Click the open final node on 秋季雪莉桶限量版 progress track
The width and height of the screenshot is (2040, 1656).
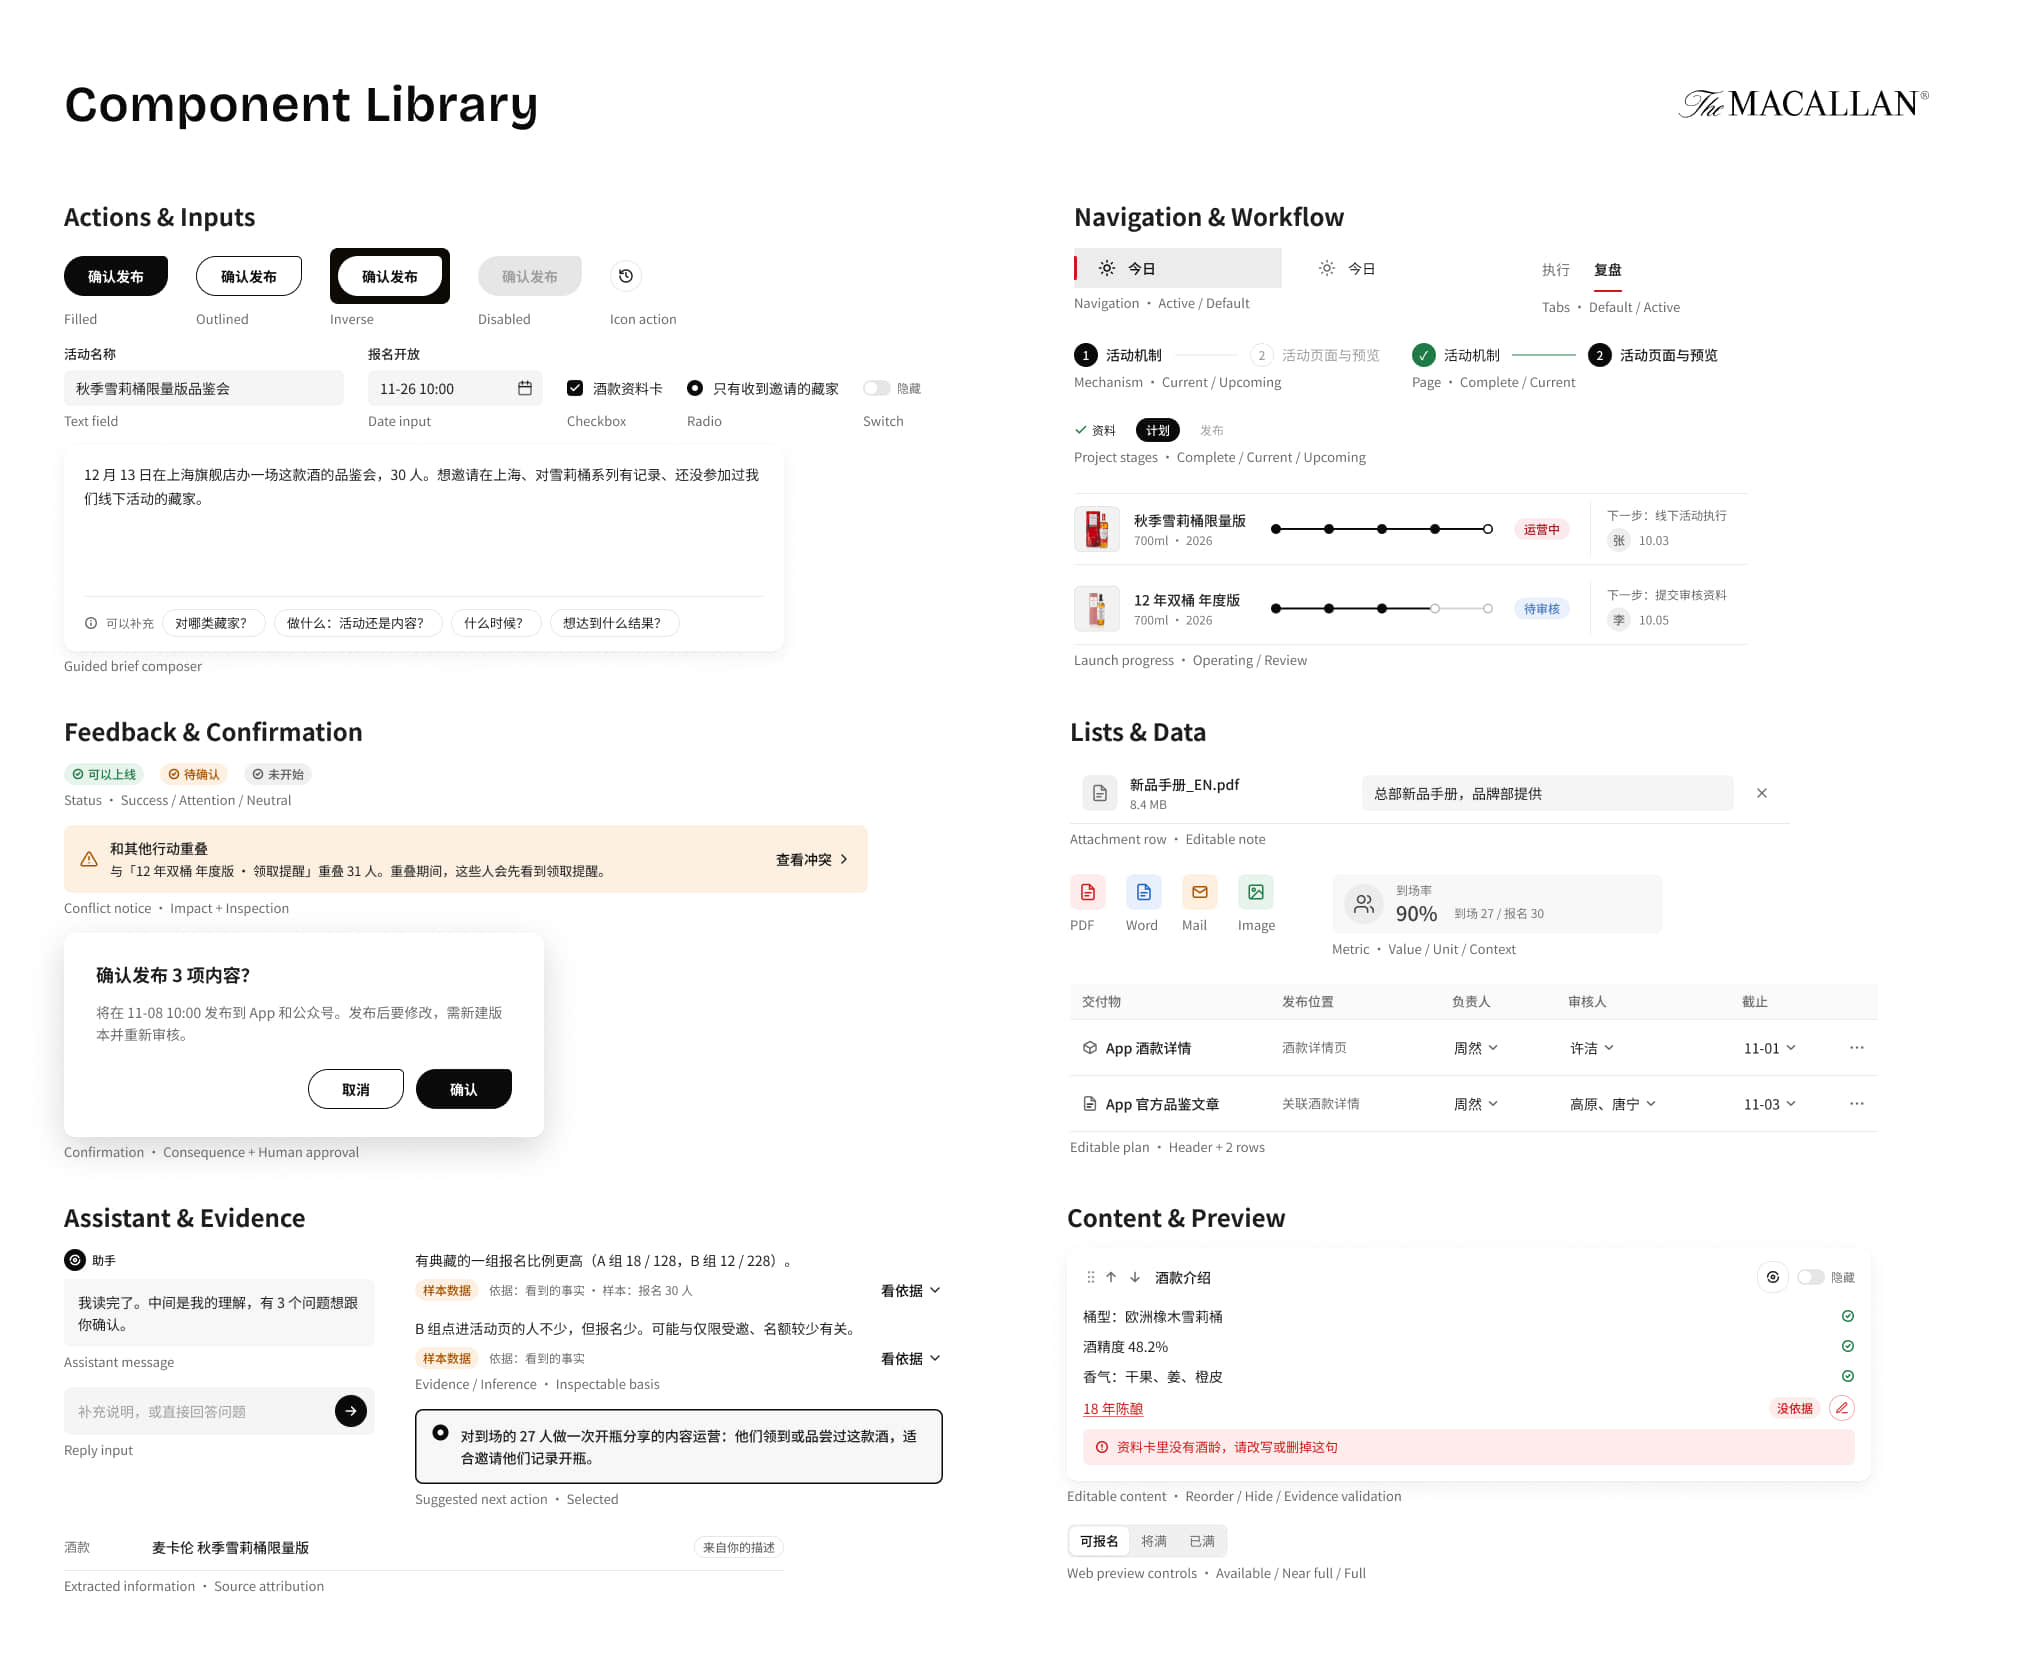pos(1488,529)
